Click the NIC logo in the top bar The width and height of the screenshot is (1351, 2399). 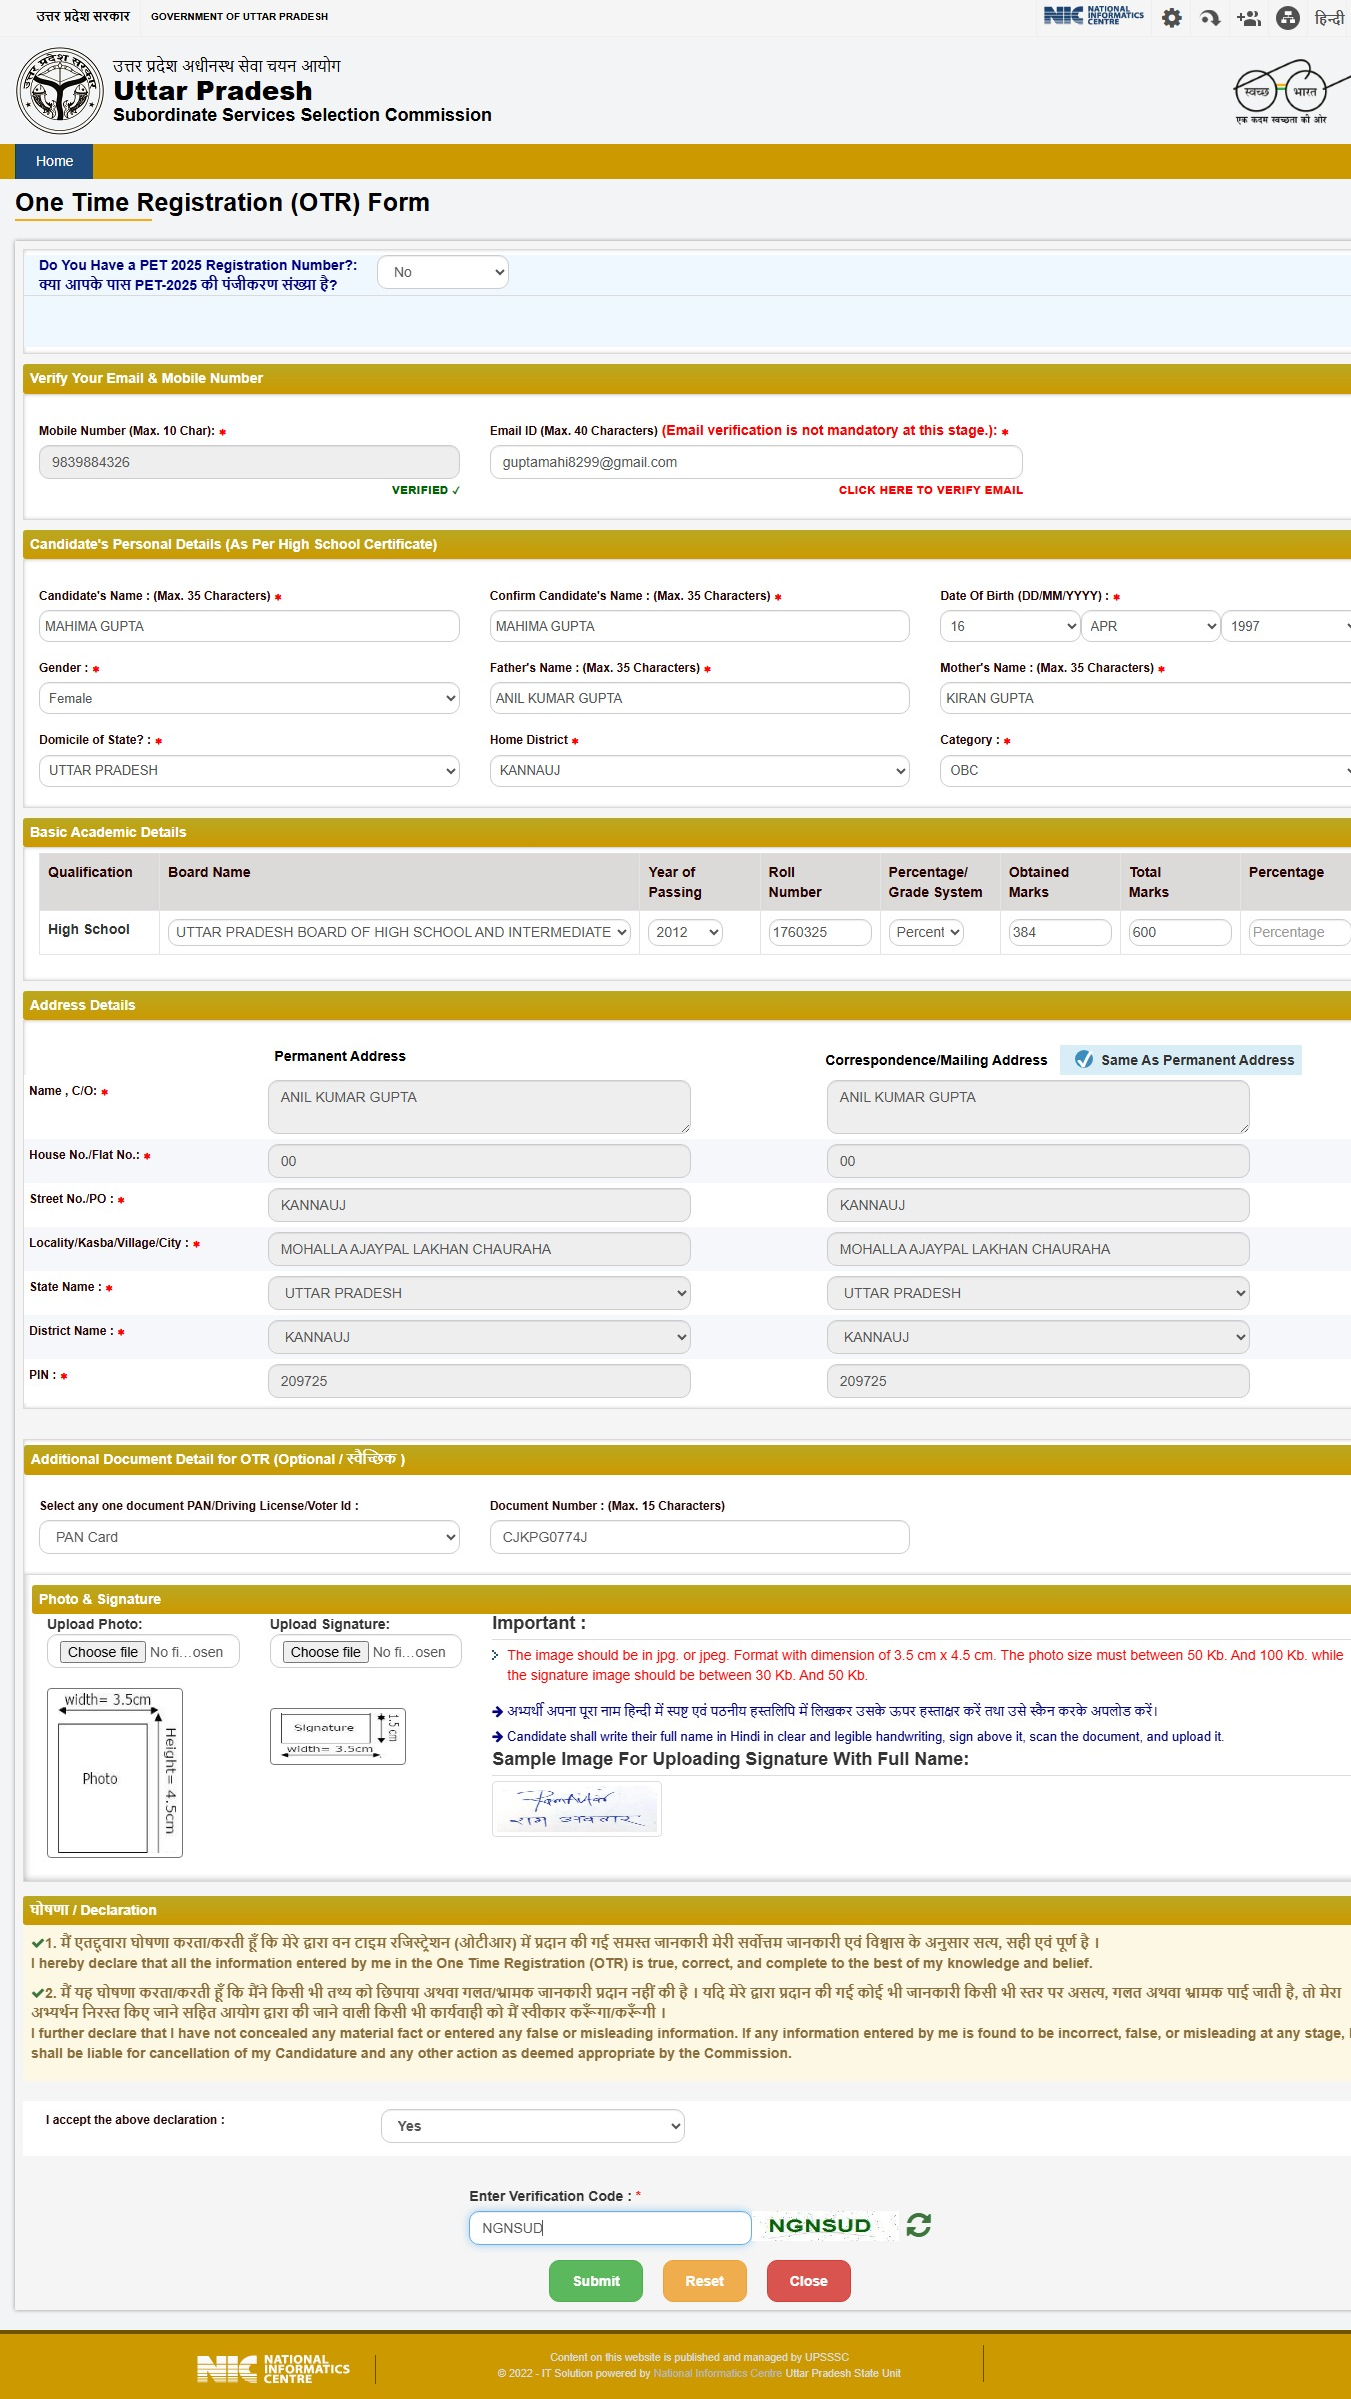pyautogui.click(x=1093, y=16)
